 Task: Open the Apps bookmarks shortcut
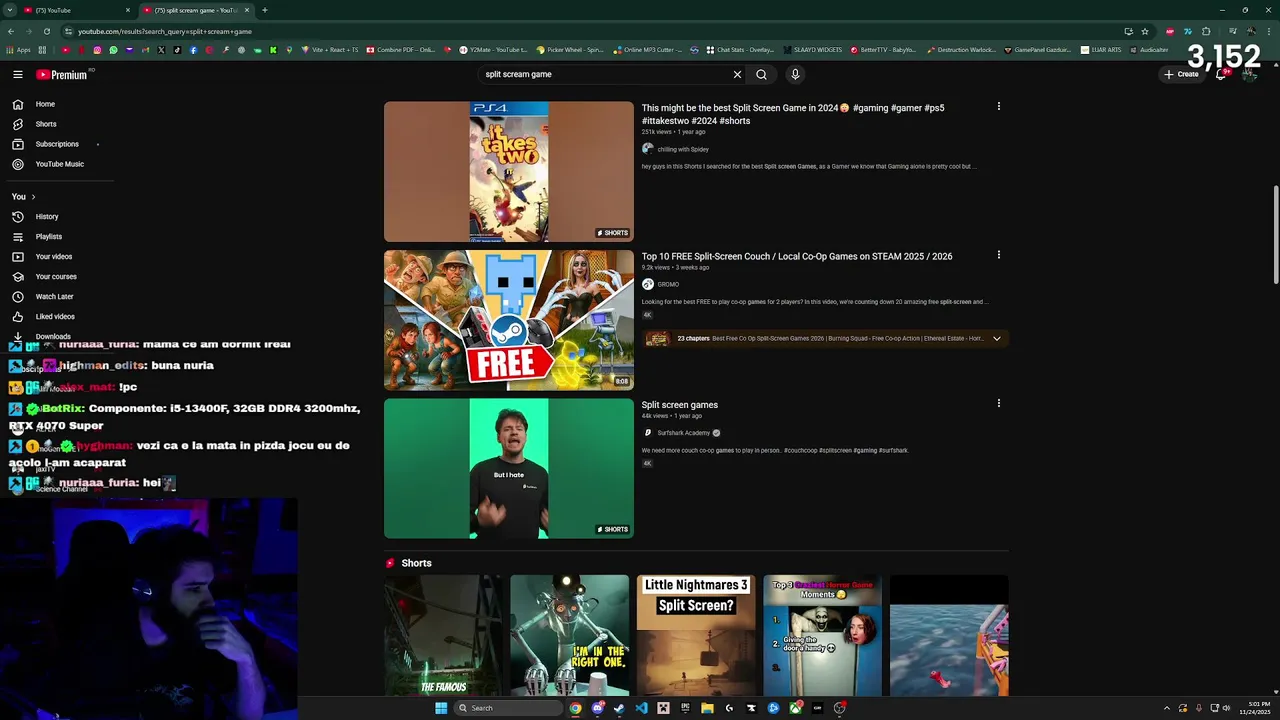tap(19, 50)
